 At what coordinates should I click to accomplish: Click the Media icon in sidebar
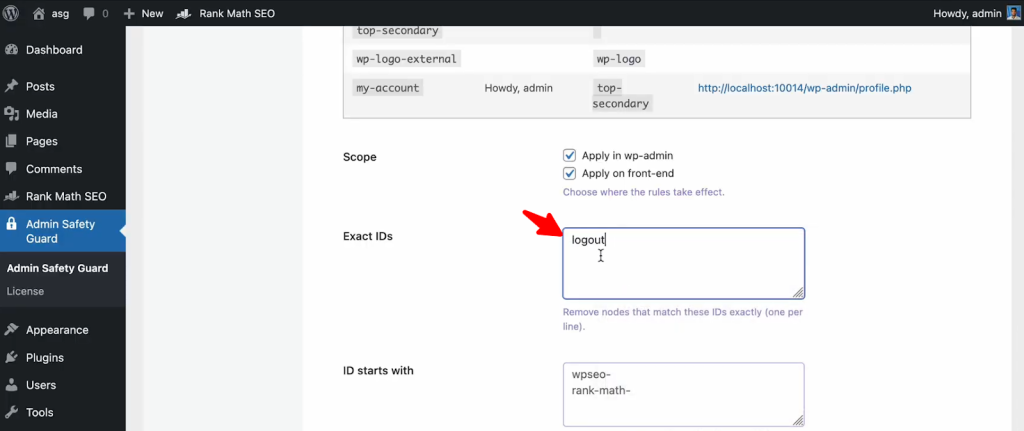click(x=12, y=114)
